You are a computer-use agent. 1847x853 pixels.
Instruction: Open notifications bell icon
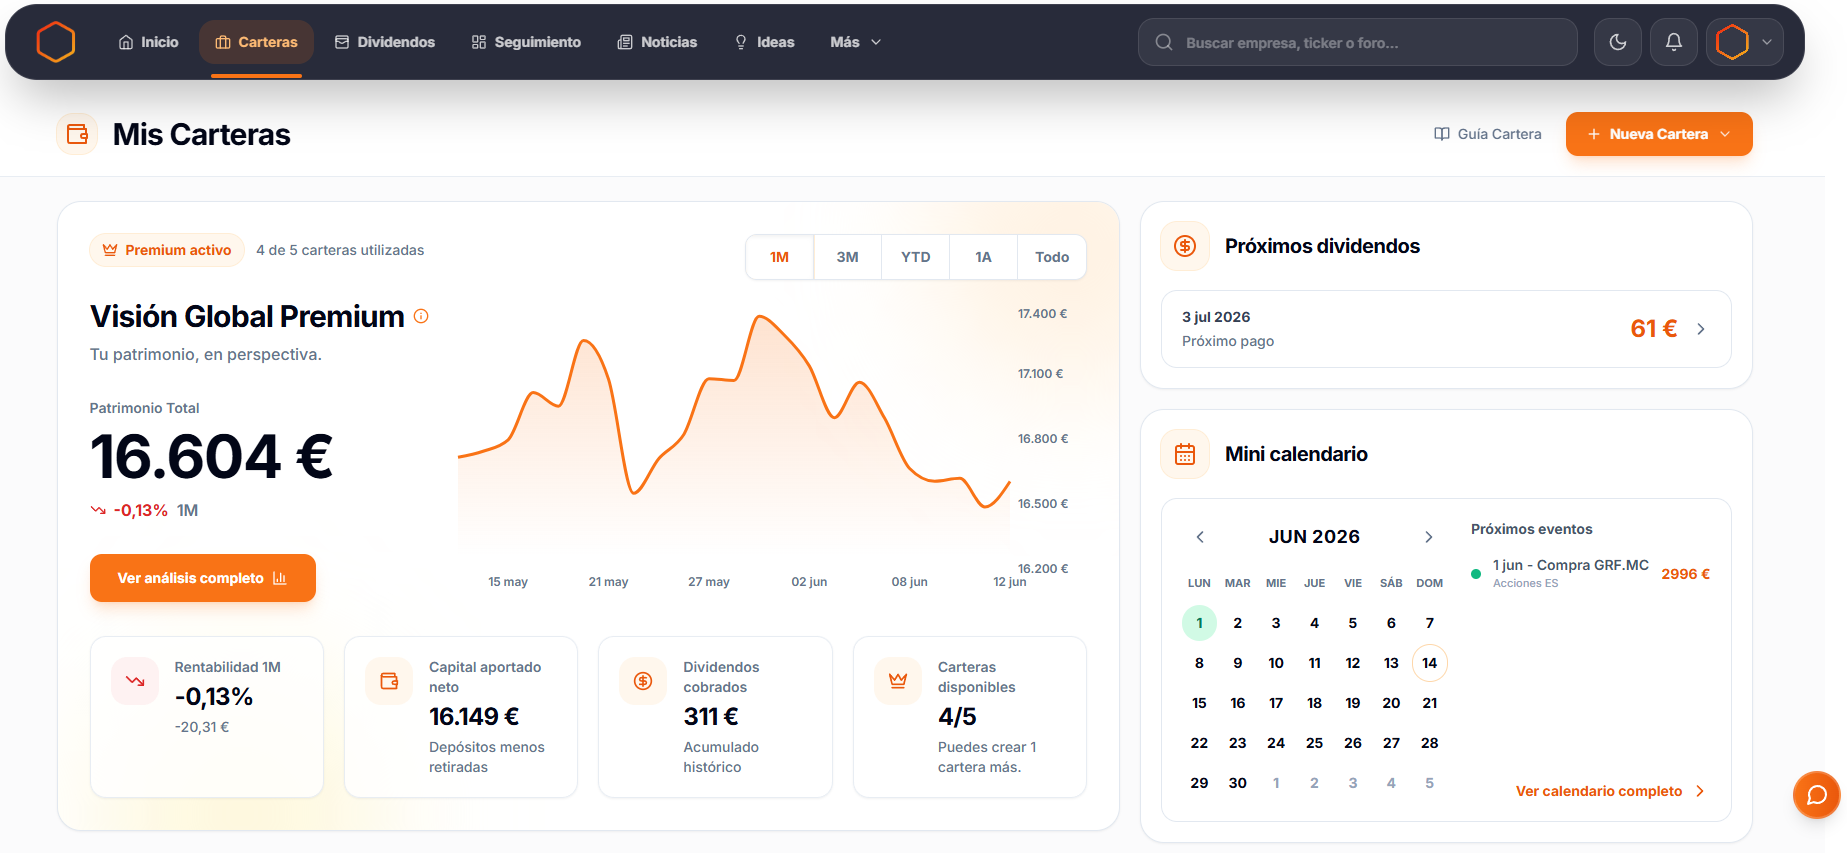point(1673,42)
